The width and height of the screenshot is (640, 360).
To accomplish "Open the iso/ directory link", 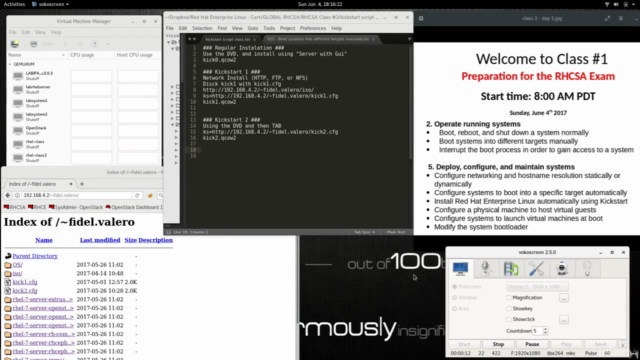I will coord(17,273).
